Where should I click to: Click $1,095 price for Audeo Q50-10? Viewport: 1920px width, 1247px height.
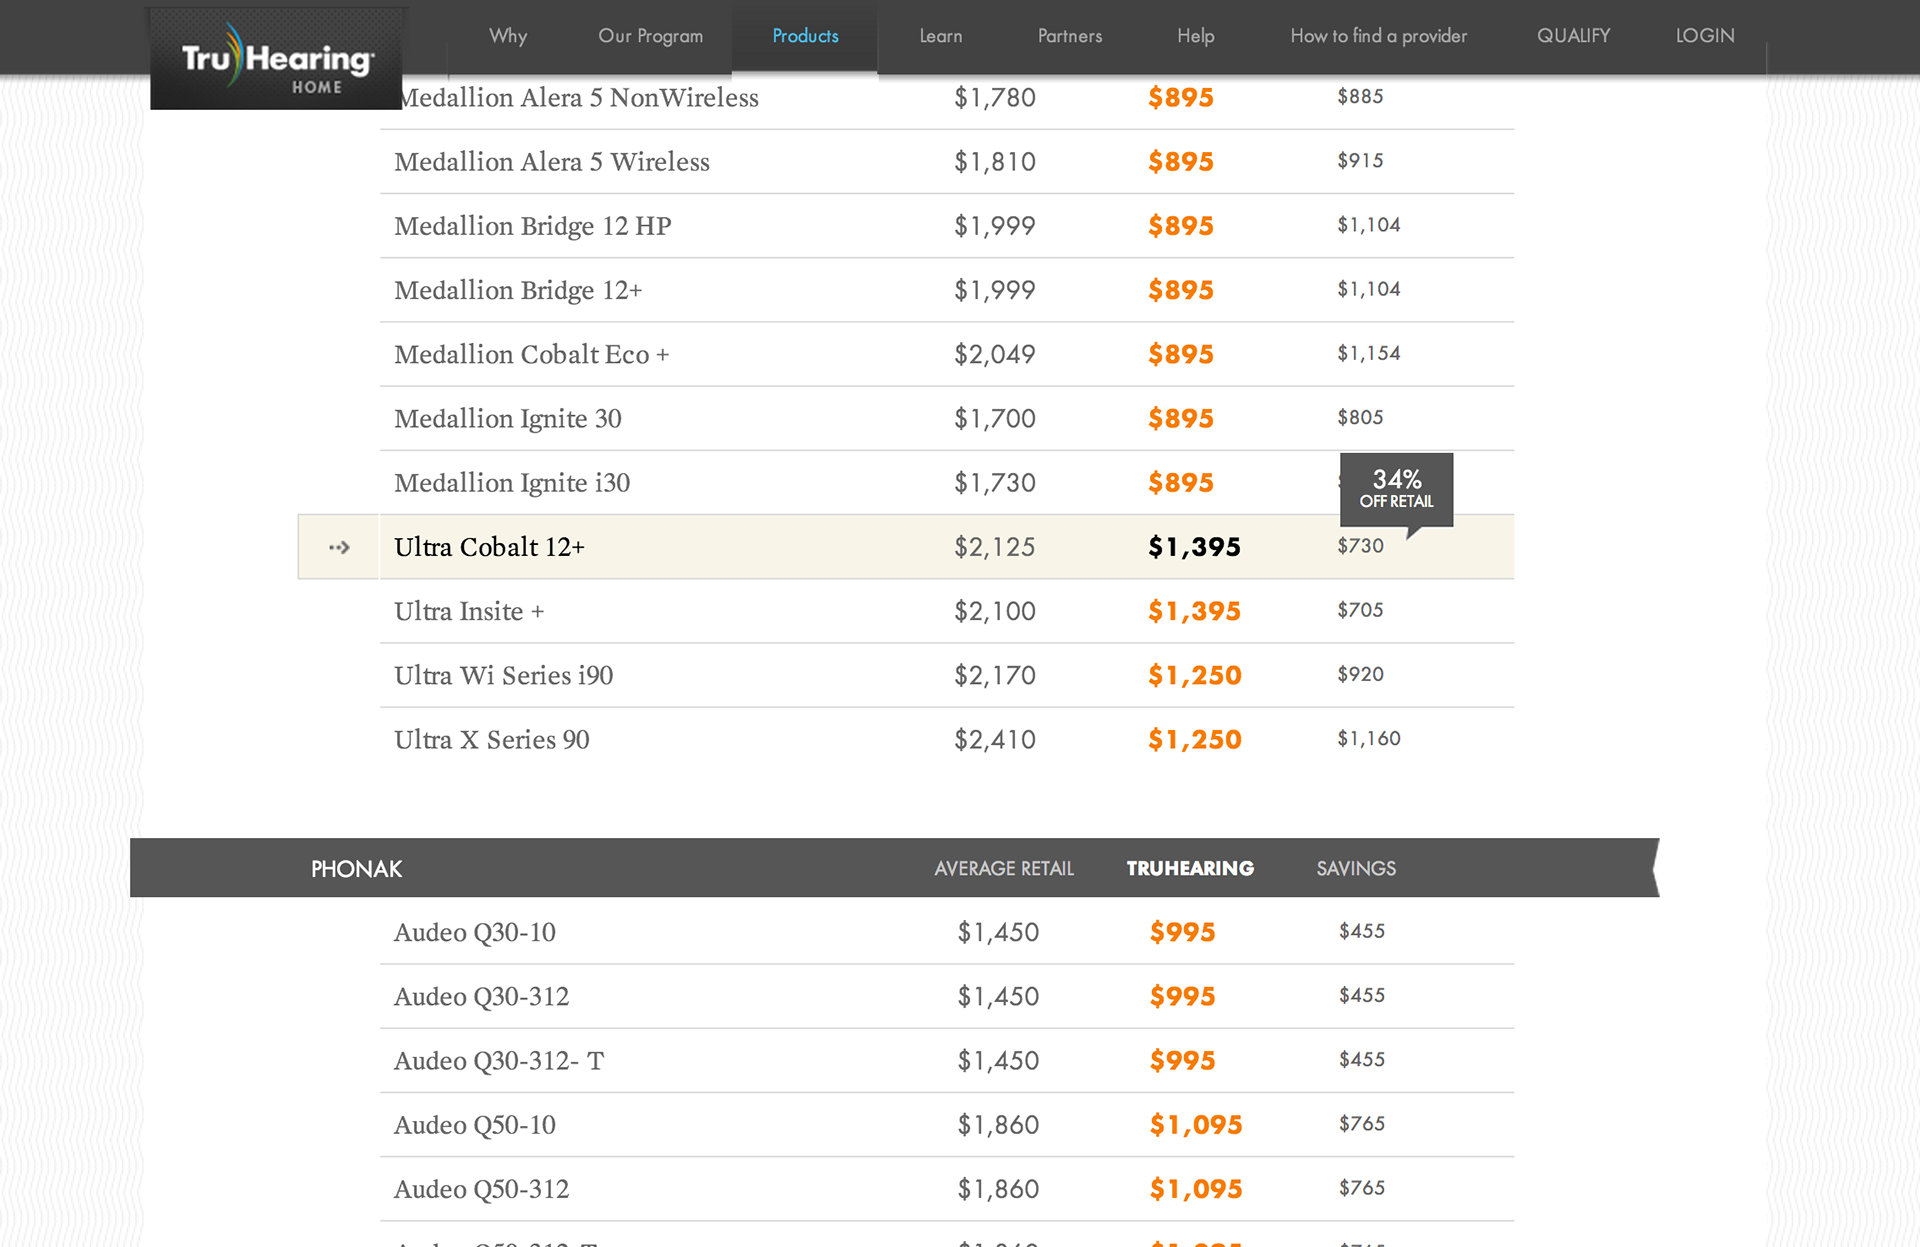coord(1196,1125)
